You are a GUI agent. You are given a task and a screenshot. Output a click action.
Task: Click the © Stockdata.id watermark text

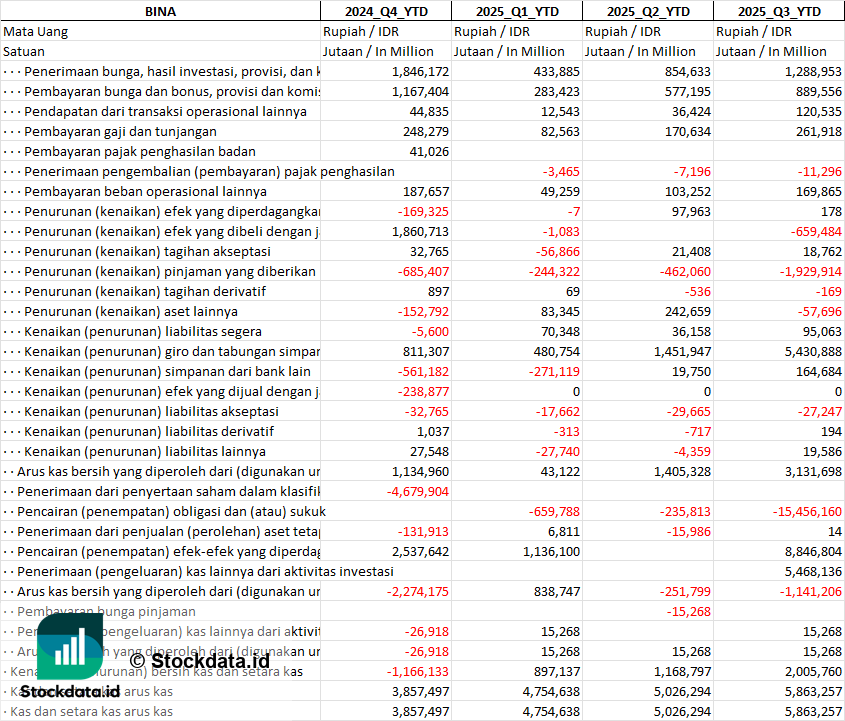[200, 660]
